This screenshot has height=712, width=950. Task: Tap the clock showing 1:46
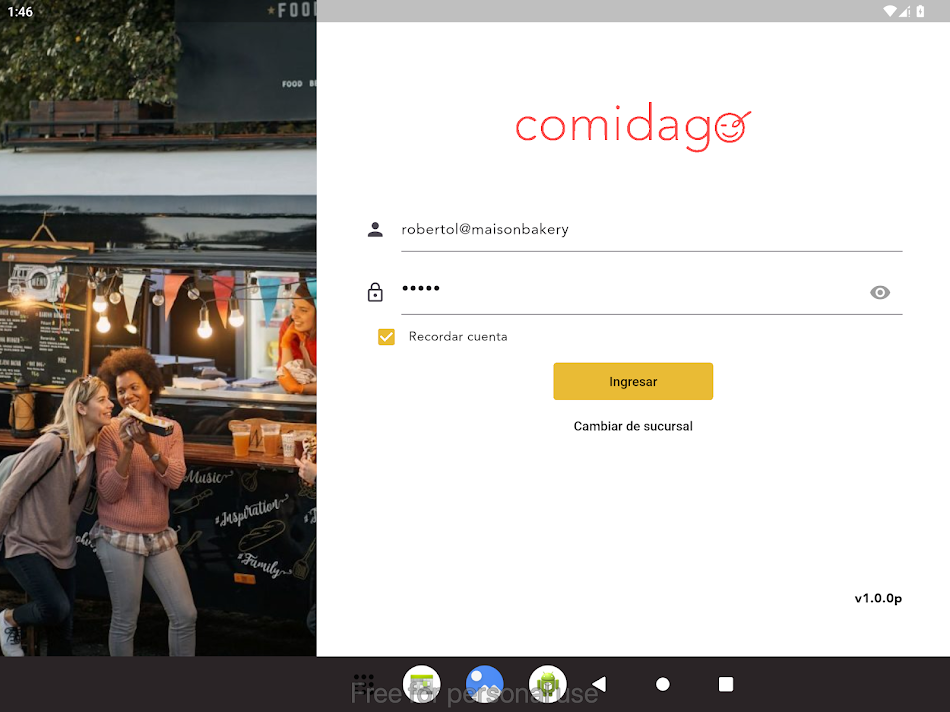pos(21,11)
